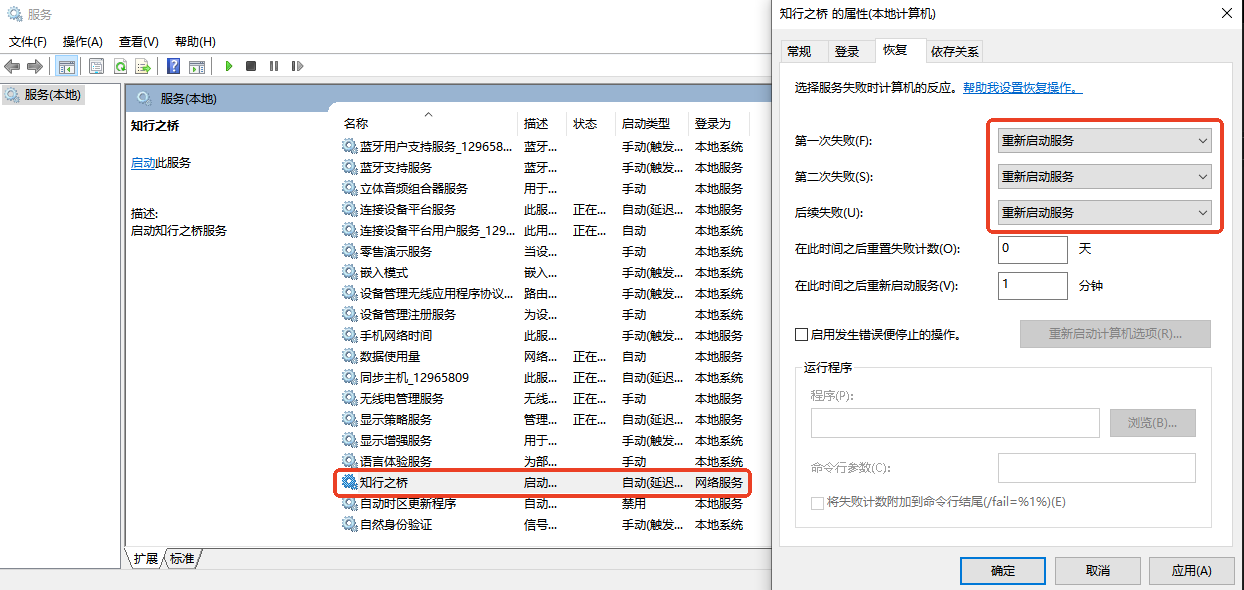Open the 操作(A) menu
This screenshot has width=1244, height=590.
pyautogui.click(x=82, y=42)
